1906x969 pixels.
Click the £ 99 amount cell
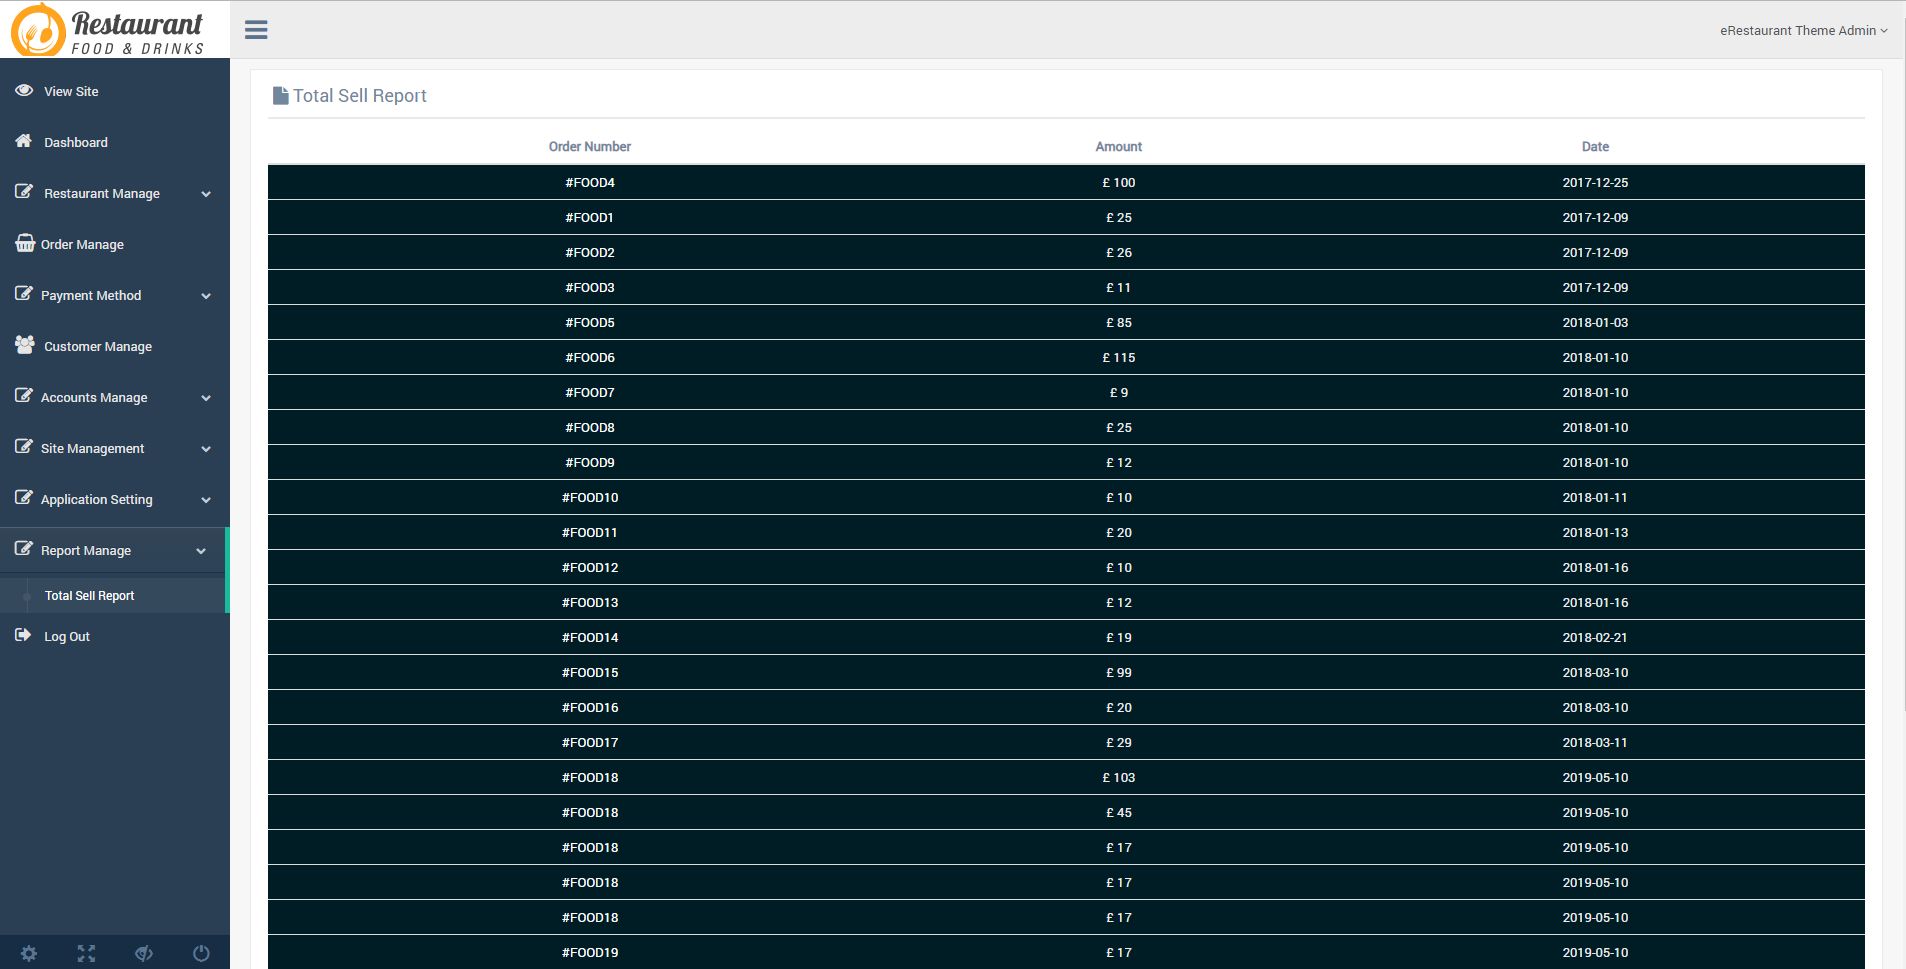point(1119,672)
